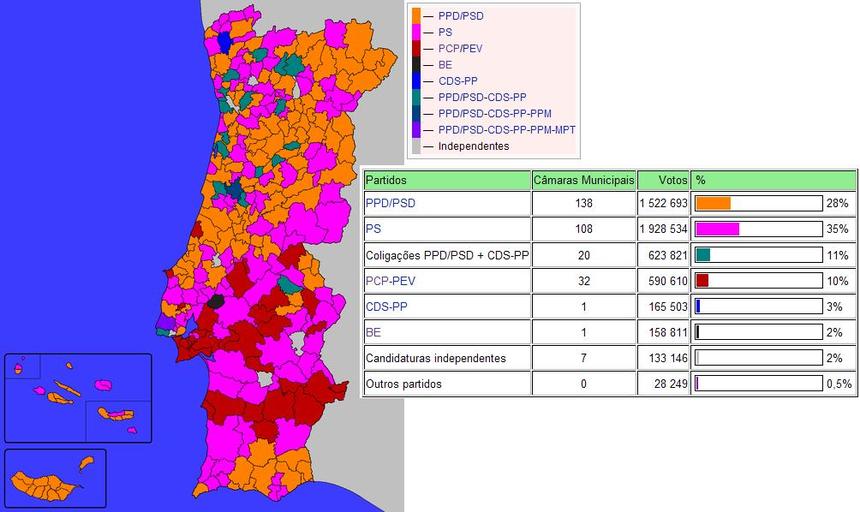Click the Votos column header
This screenshot has height=512, width=860.
[663, 180]
